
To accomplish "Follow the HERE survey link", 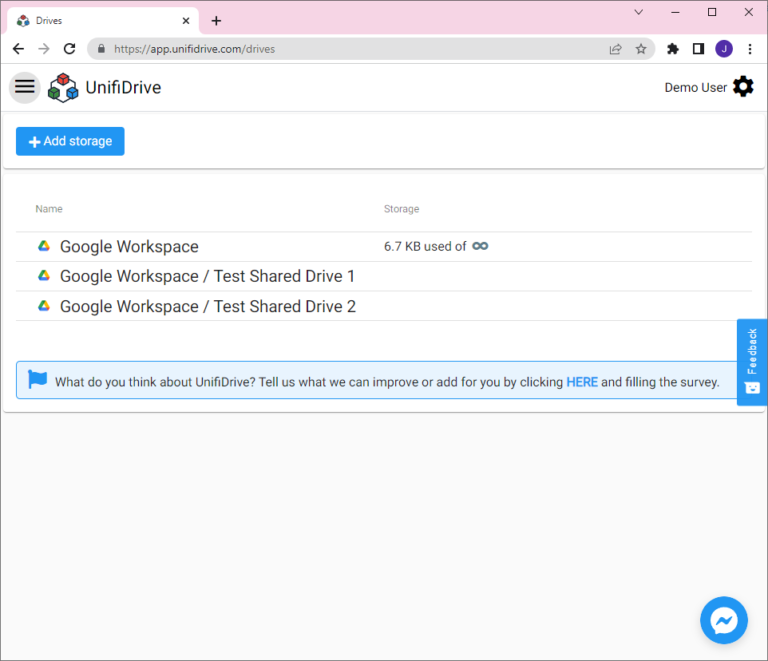I will [x=582, y=382].
